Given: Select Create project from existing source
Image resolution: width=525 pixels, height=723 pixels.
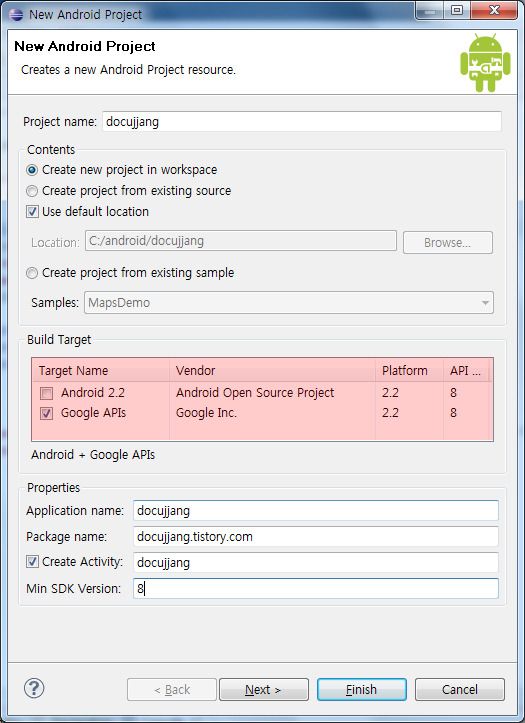Looking at the screenshot, I should 32,191.
